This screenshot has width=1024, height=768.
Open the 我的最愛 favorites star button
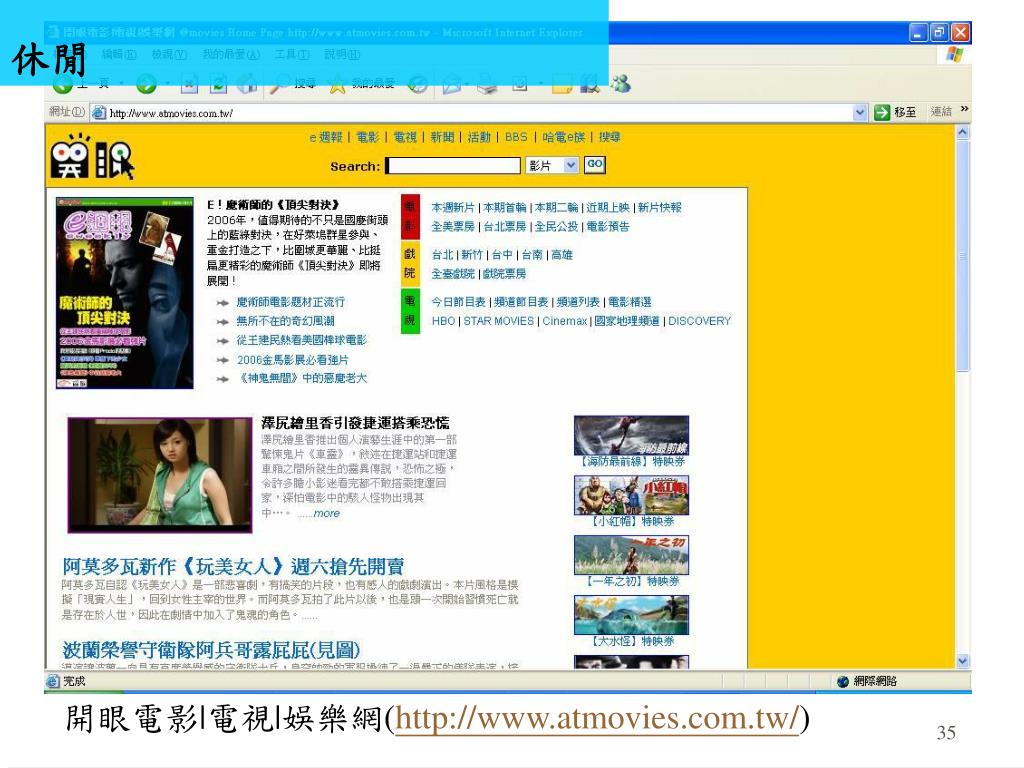tap(361, 84)
